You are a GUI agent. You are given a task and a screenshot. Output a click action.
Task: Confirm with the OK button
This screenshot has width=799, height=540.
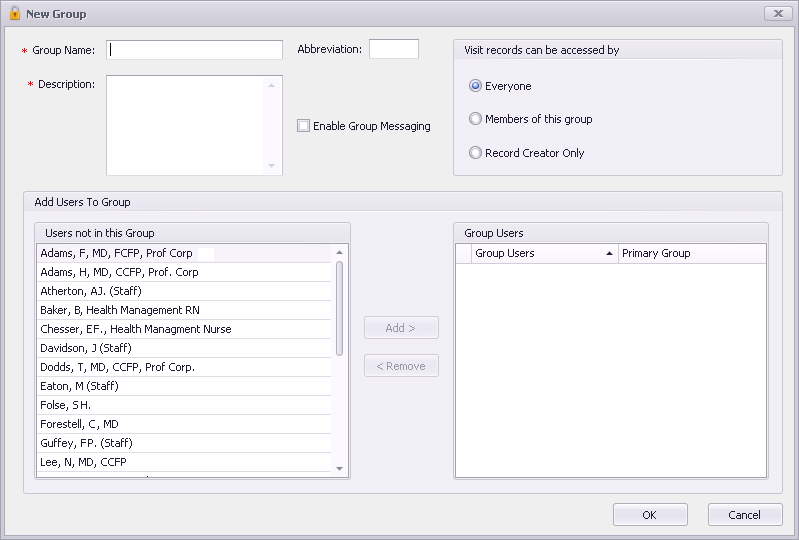tap(650, 515)
